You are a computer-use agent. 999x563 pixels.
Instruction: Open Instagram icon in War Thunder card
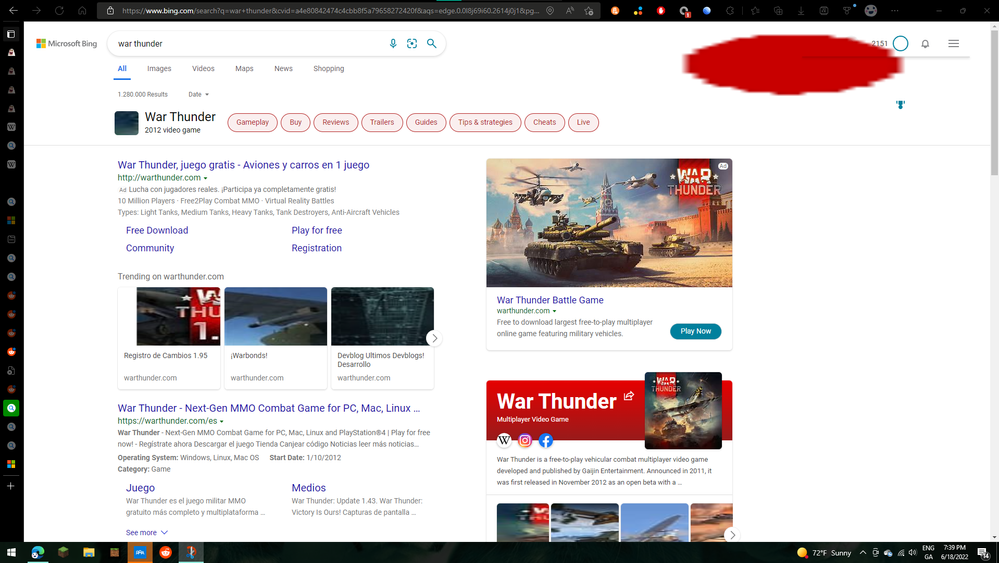pyautogui.click(x=525, y=440)
